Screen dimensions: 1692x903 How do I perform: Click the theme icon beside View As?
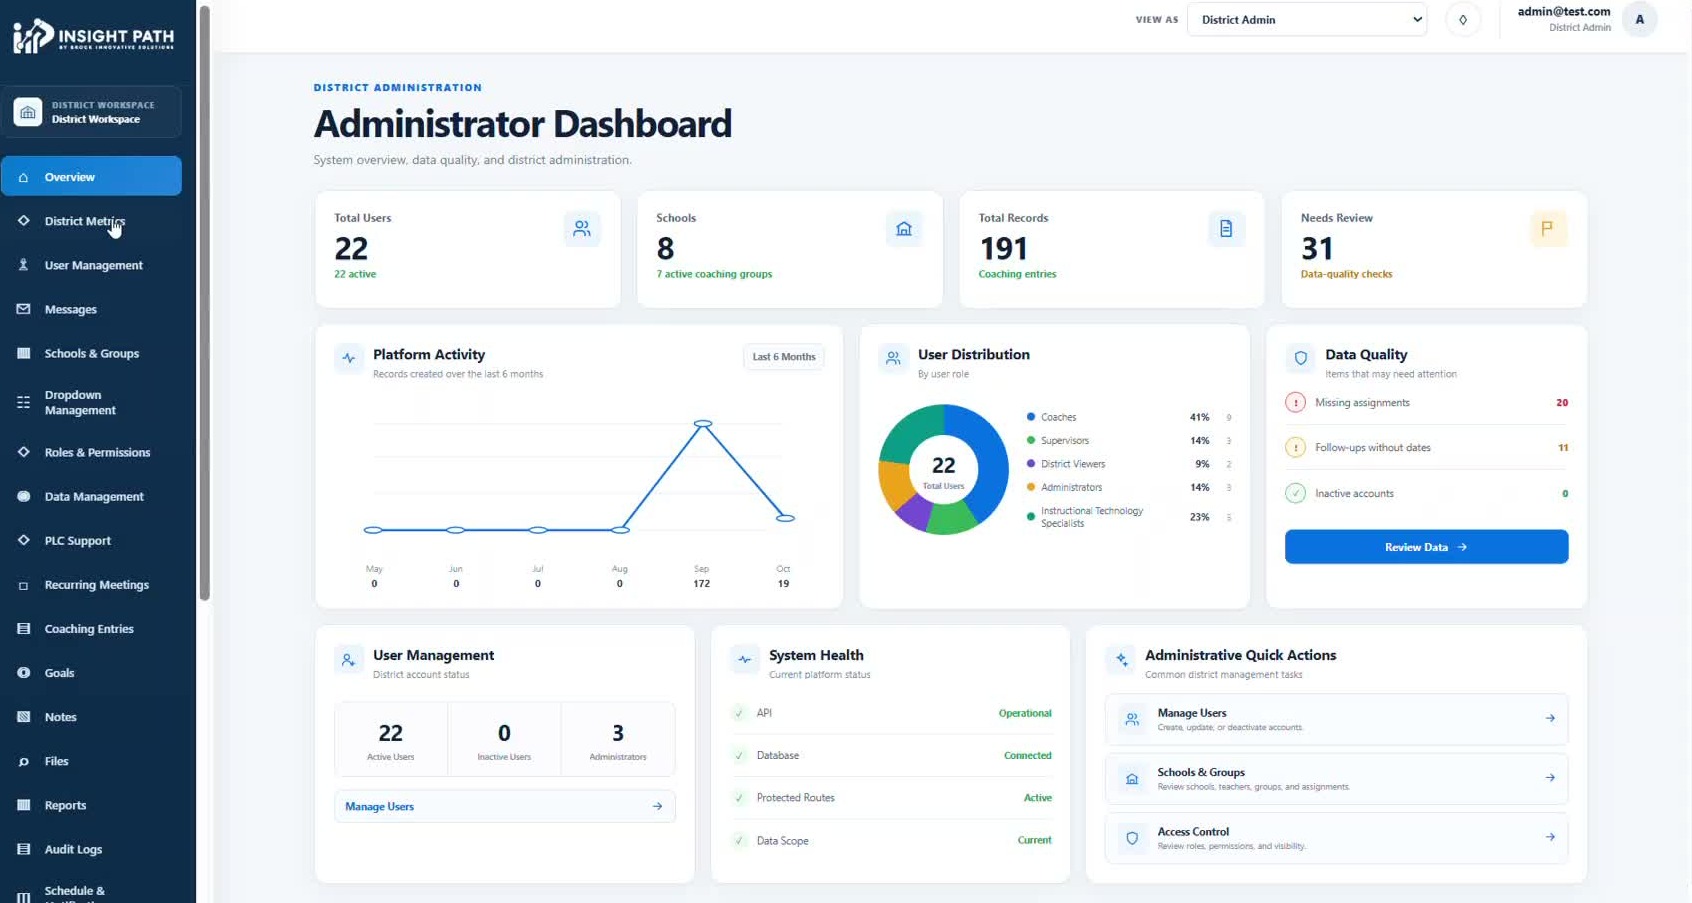point(1463,20)
